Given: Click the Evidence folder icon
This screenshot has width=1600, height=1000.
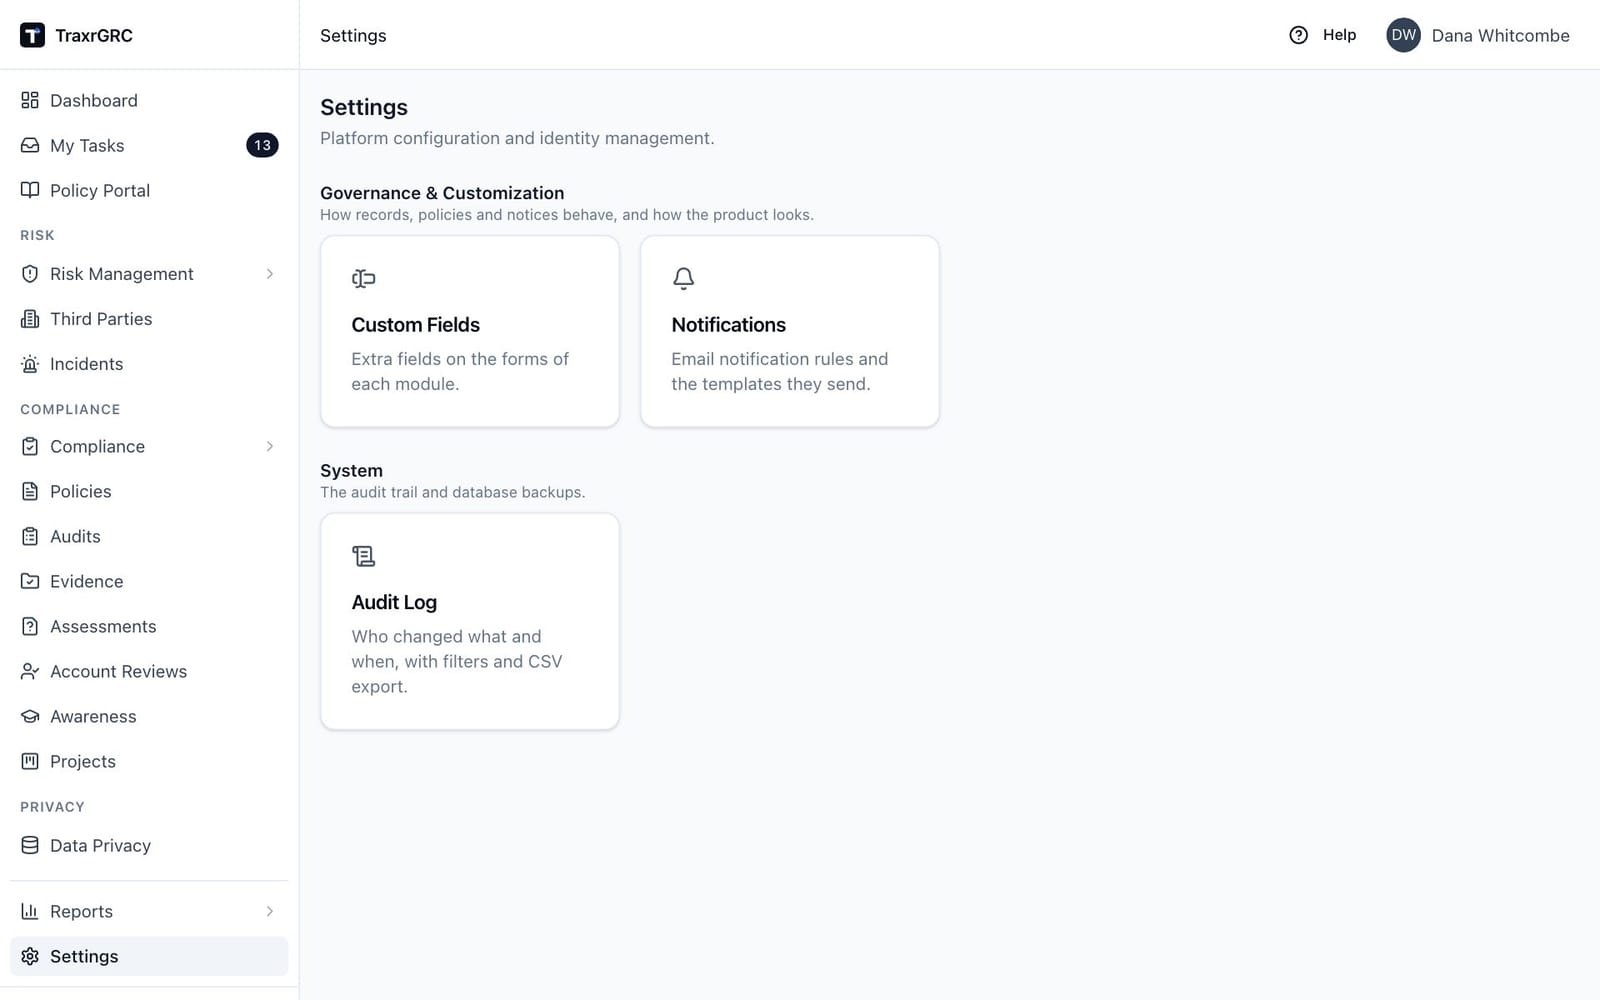Looking at the screenshot, I should [30, 581].
